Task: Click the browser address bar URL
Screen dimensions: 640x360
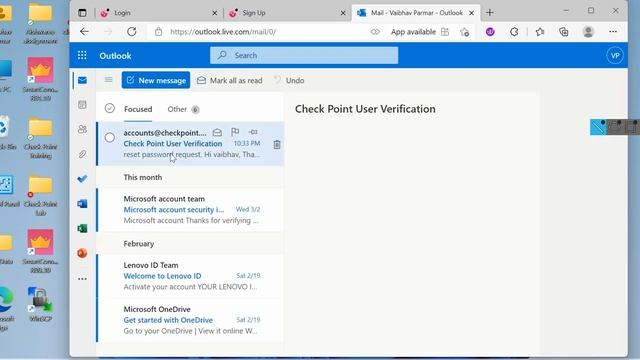Action: coord(223,31)
